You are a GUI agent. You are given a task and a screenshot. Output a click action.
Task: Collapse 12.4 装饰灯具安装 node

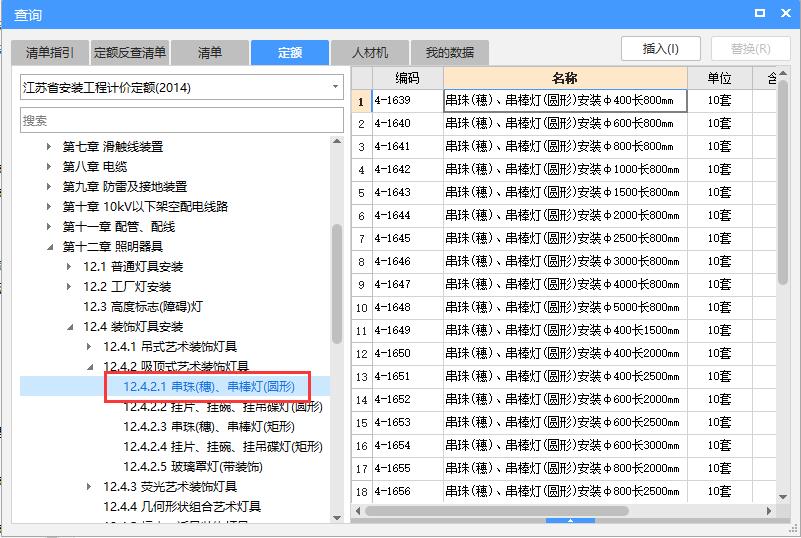[70, 327]
